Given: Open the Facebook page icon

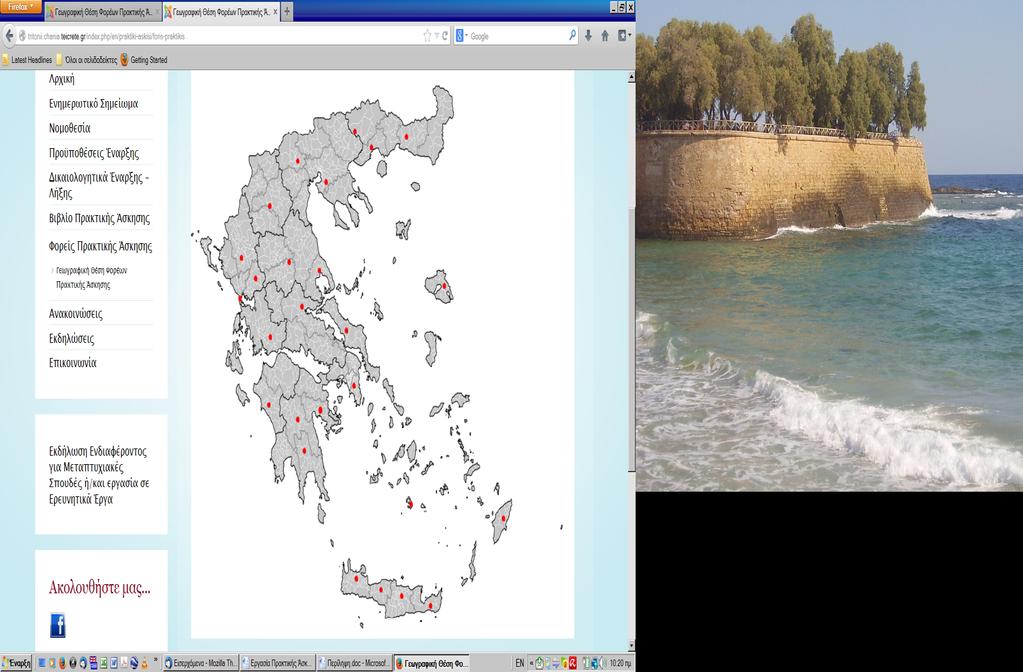Looking at the screenshot, I should pos(57,625).
